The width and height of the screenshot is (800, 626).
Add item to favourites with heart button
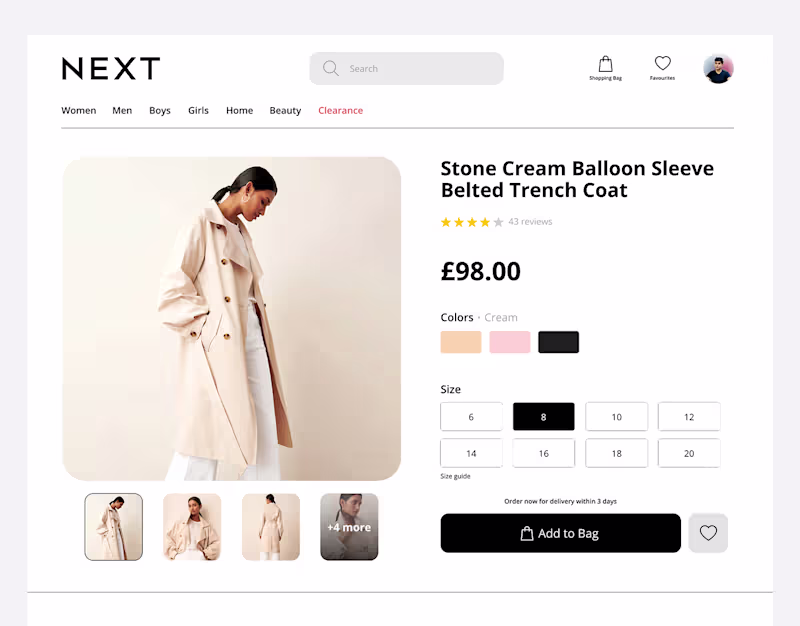[x=708, y=533]
